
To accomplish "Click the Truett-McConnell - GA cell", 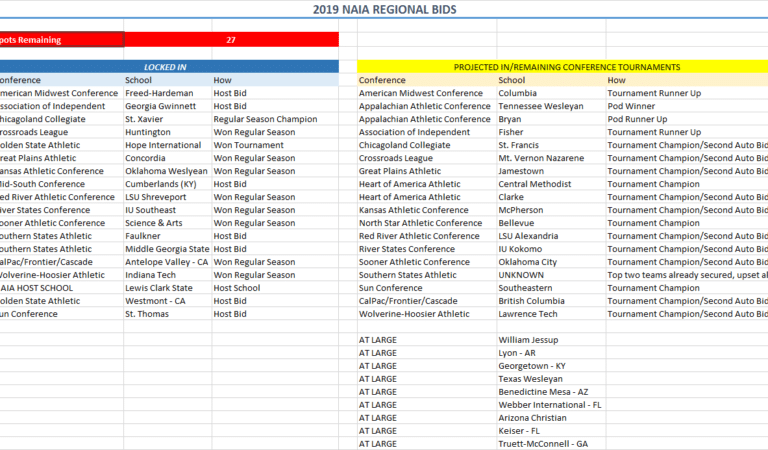I will click(544, 444).
